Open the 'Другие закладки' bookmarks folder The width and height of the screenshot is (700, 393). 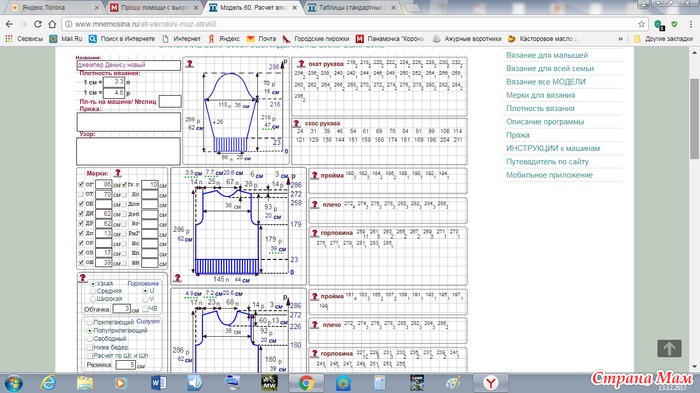coord(664,39)
